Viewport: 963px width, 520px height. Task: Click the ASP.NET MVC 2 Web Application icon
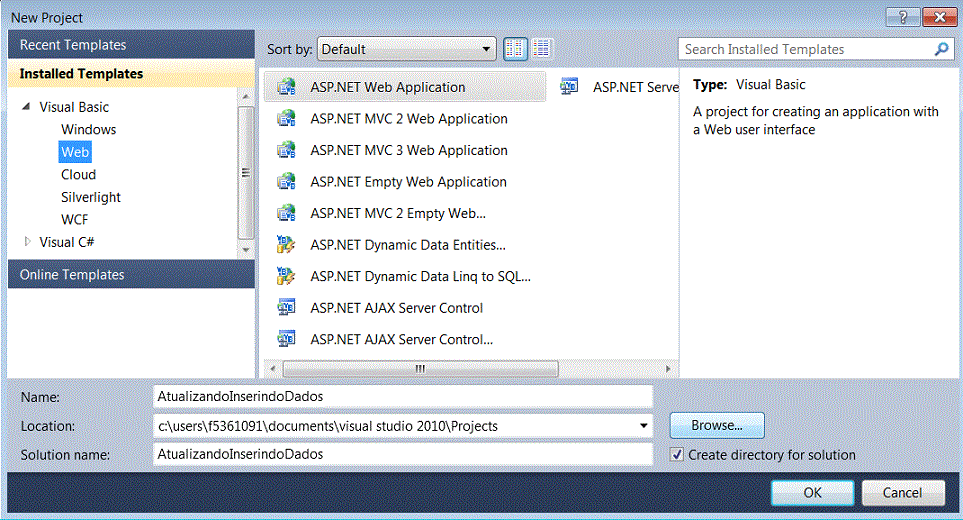(x=287, y=119)
